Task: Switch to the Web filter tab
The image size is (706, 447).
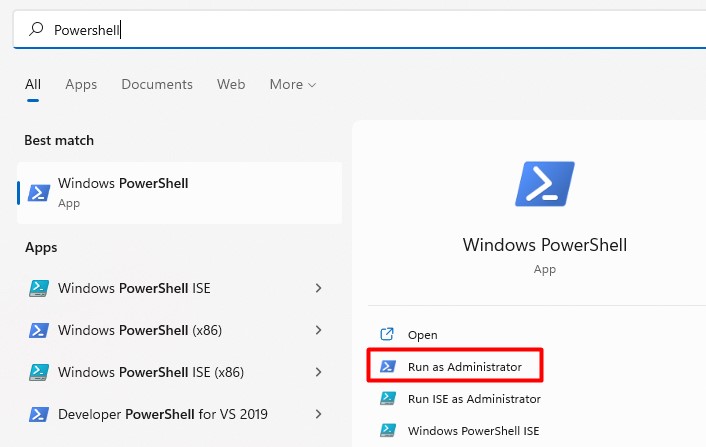Action: click(x=231, y=85)
